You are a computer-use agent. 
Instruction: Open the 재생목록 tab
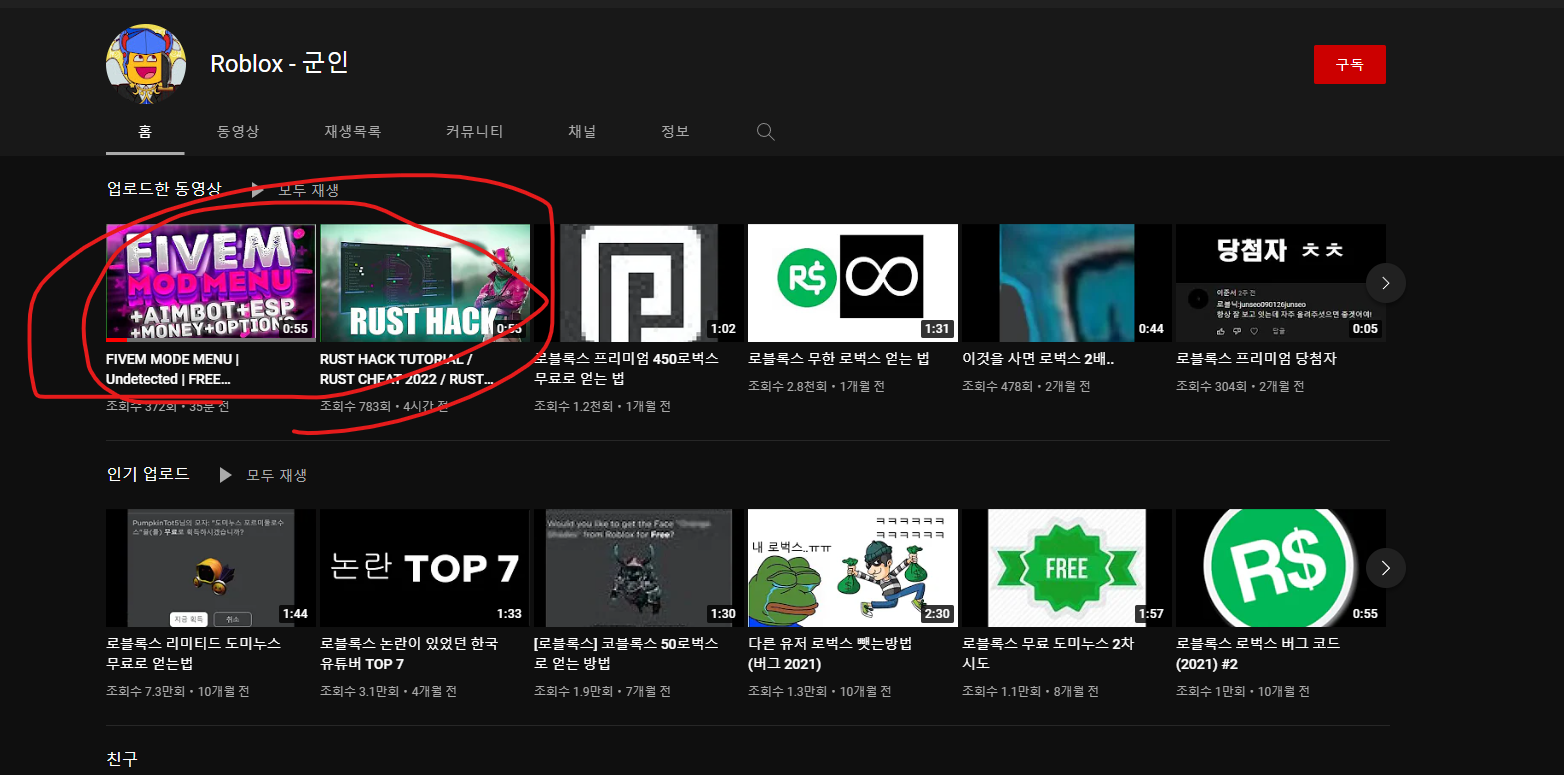(353, 131)
